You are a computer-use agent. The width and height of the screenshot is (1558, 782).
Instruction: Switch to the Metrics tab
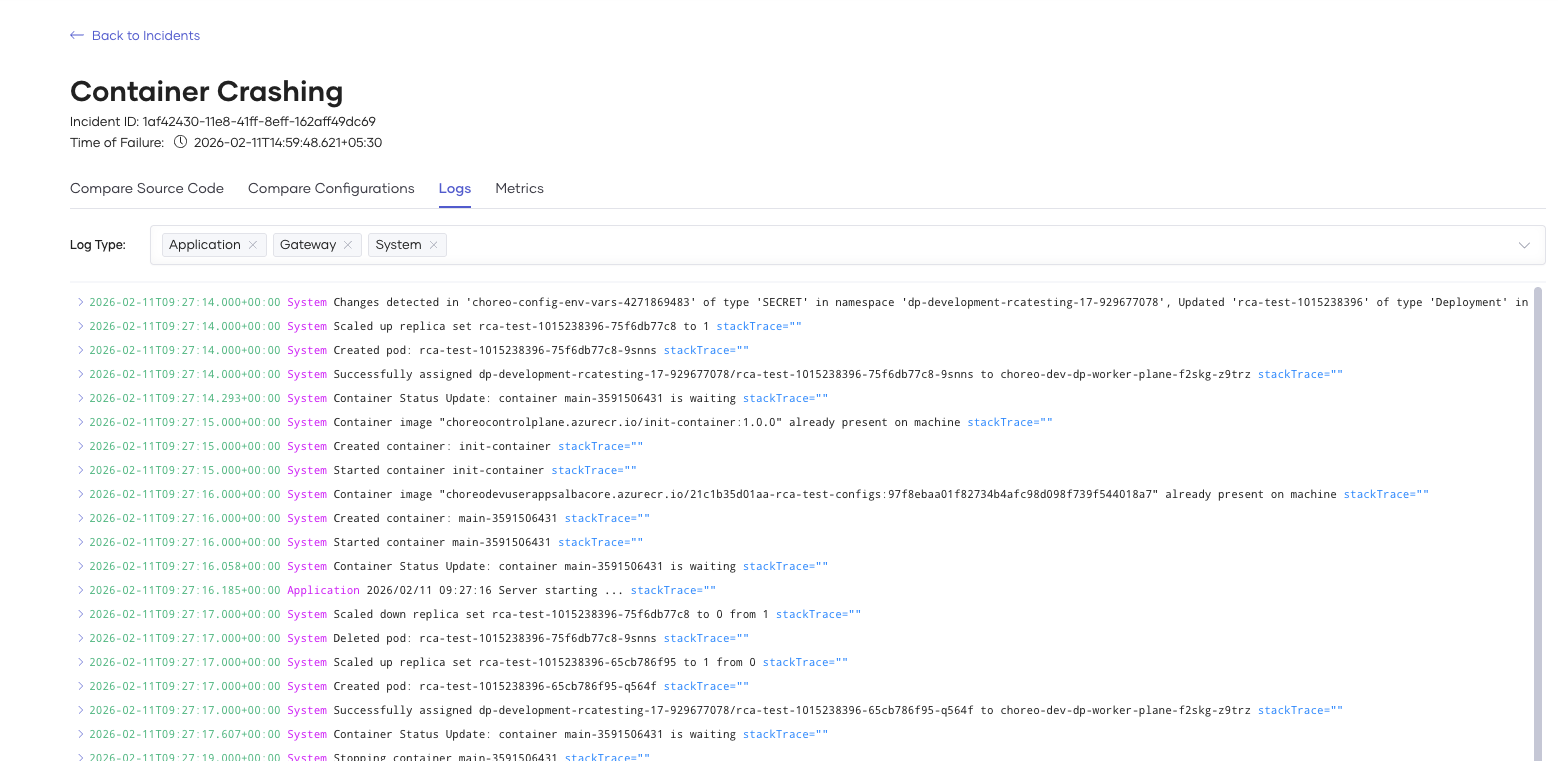pos(519,188)
